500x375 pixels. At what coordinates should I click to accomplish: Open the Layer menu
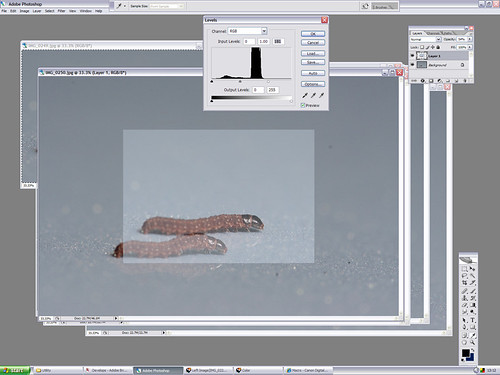[x=37, y=11]
